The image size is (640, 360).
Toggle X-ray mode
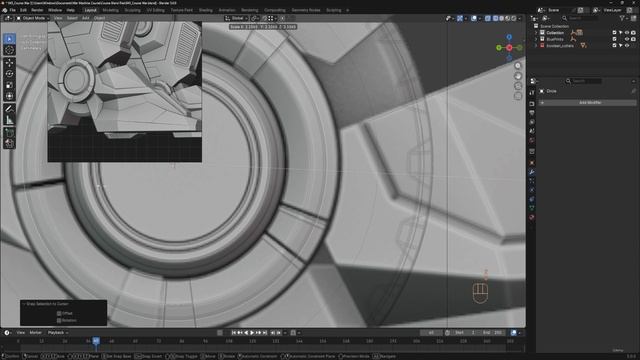[487, 18]
